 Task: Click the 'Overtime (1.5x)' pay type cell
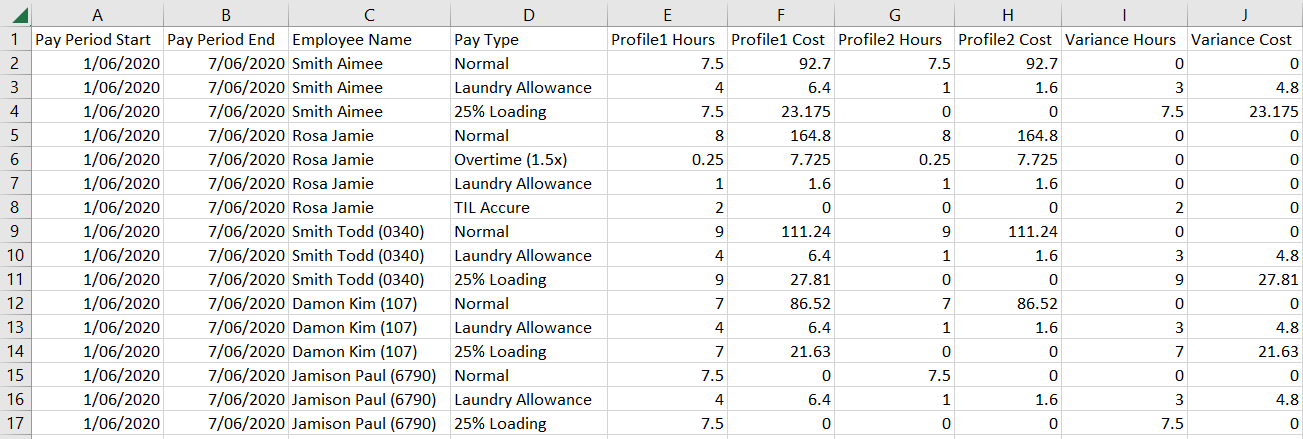coord(529,160)
